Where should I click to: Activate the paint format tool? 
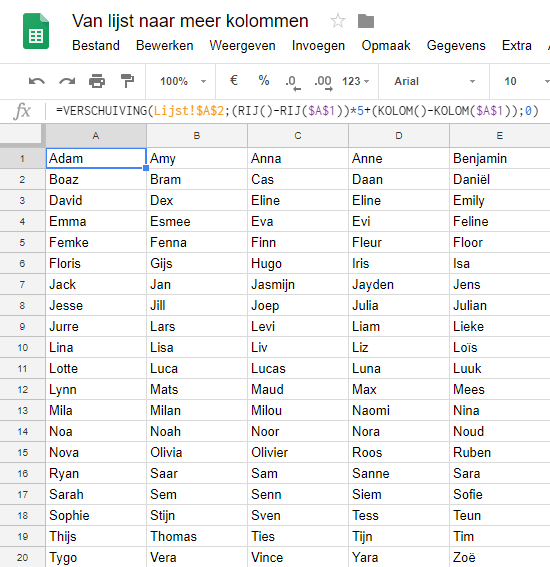coord(127,81)
